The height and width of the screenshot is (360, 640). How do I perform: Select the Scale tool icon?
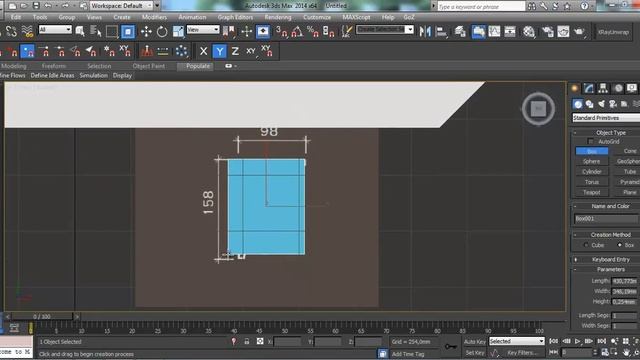178,31
